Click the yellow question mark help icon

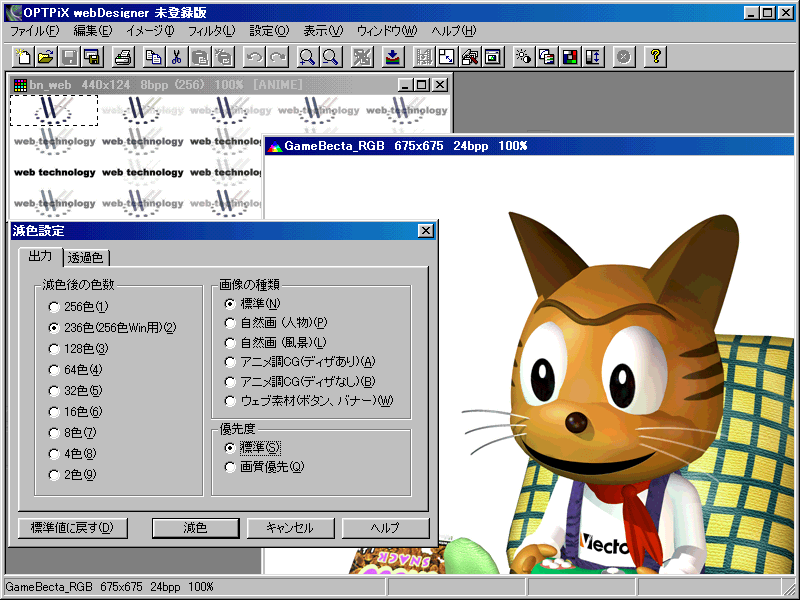(x=655, y=57)
